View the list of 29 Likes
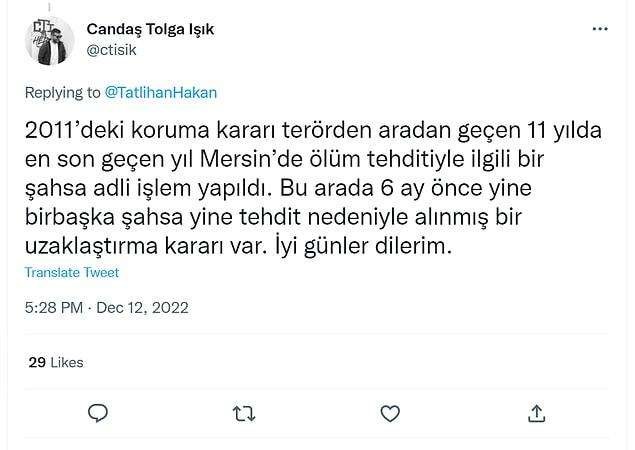Image resolution: width=635 pixels, height=450 pixels. click(55, 362)
